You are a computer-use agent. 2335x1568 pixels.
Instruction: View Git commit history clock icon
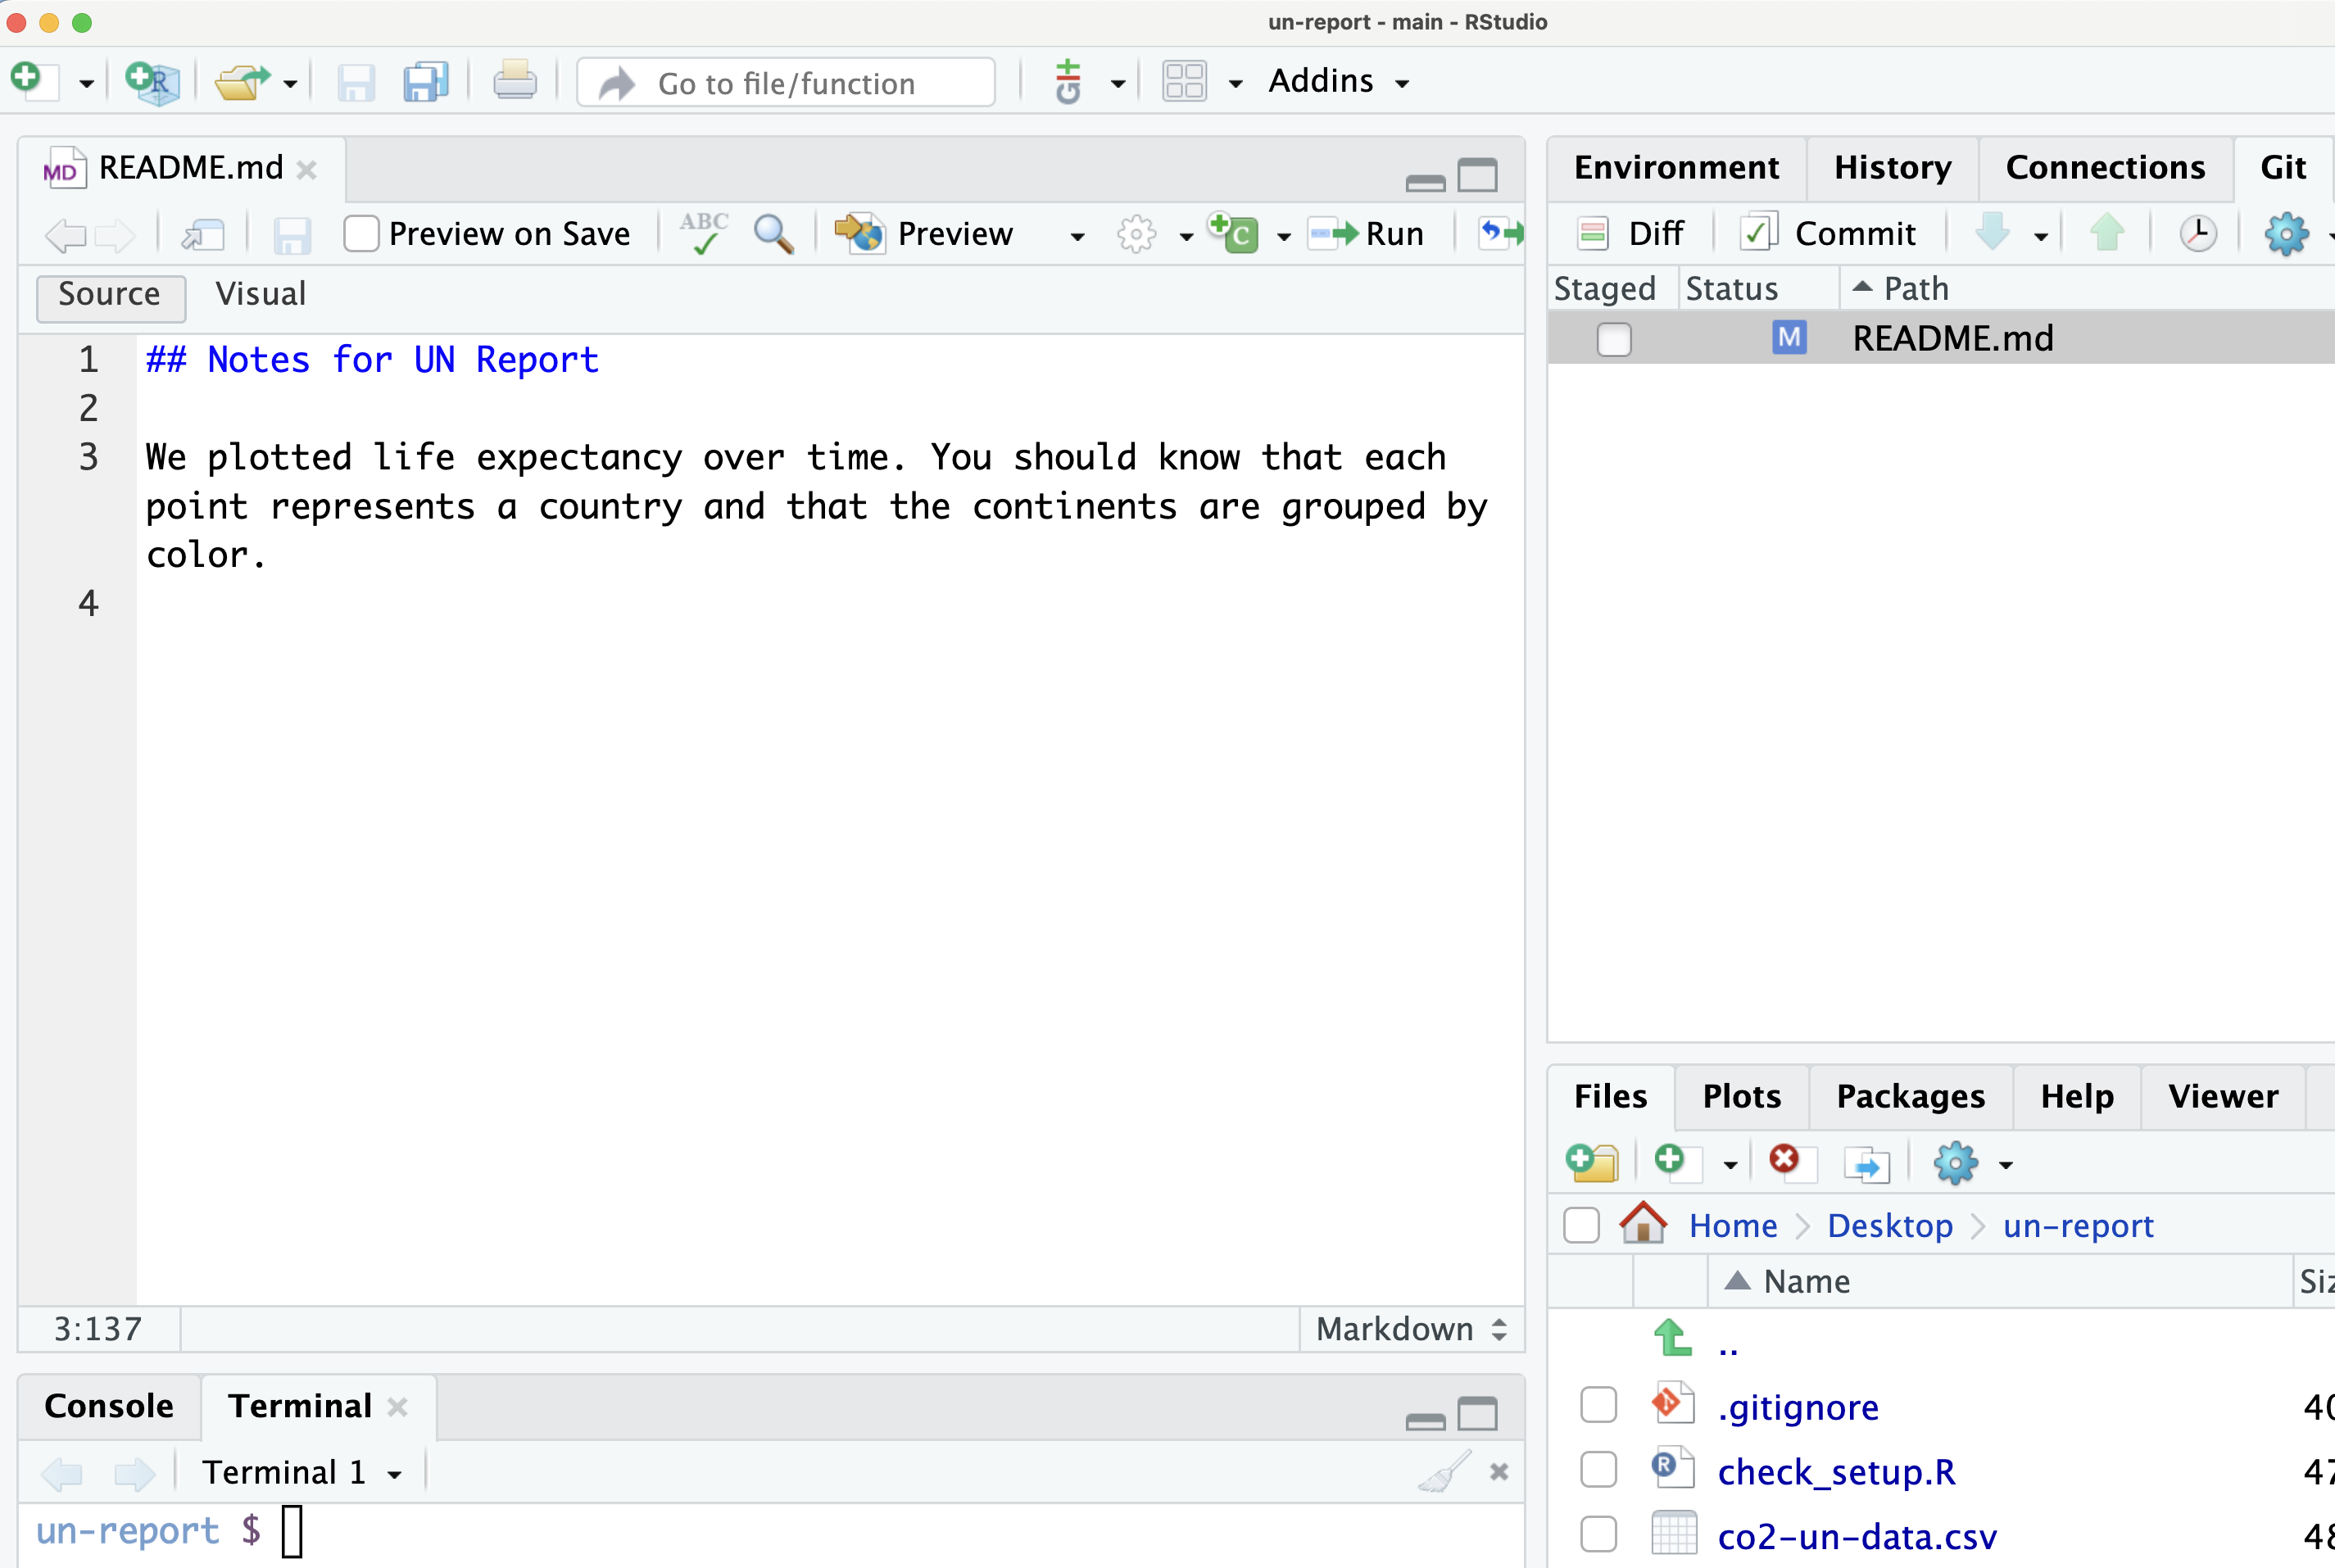[2198, 234]
